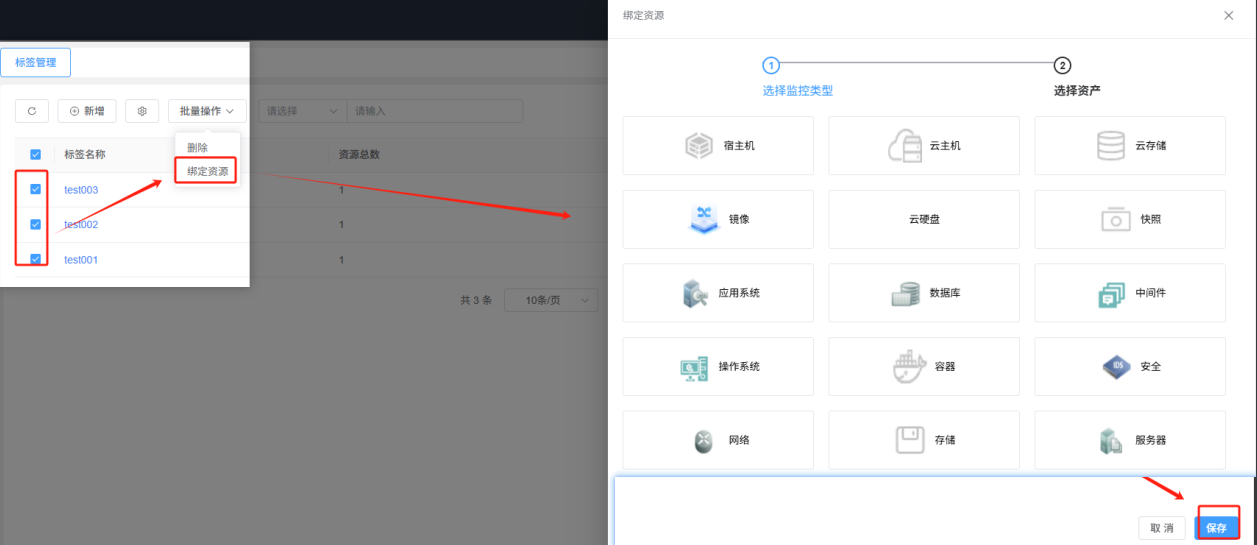Image resolution: width=1257 pixels, height=545 pixels.
Task: Focus the 请输入 search input field
Action: coord(435,111)
